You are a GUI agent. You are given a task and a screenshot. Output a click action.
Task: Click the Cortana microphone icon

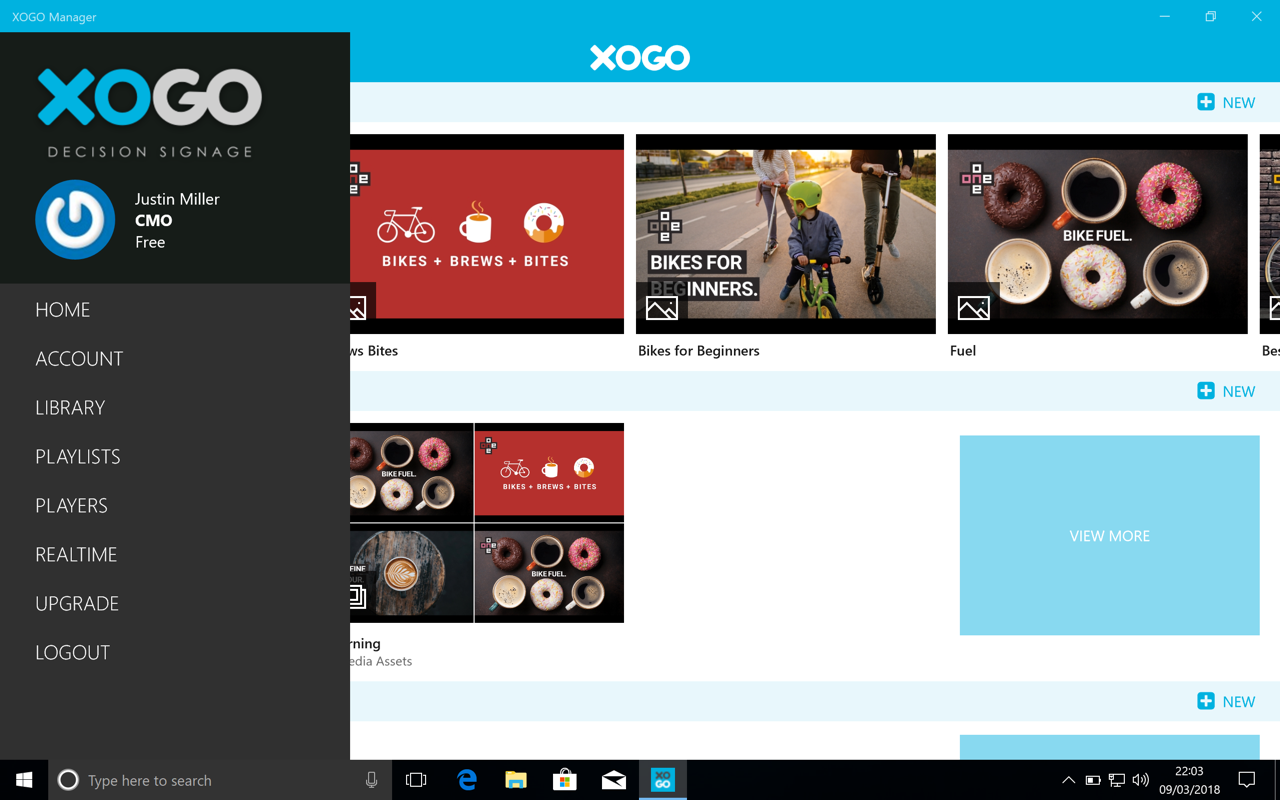coord(371,780)
